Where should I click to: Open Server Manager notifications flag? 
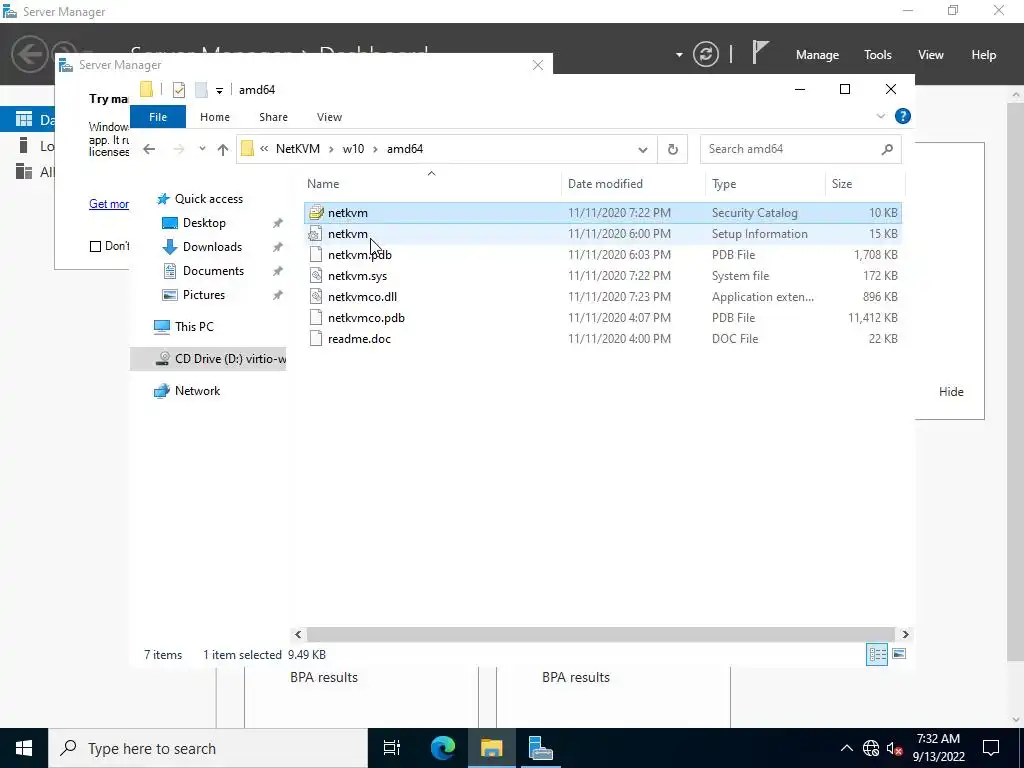click(760, 52)
